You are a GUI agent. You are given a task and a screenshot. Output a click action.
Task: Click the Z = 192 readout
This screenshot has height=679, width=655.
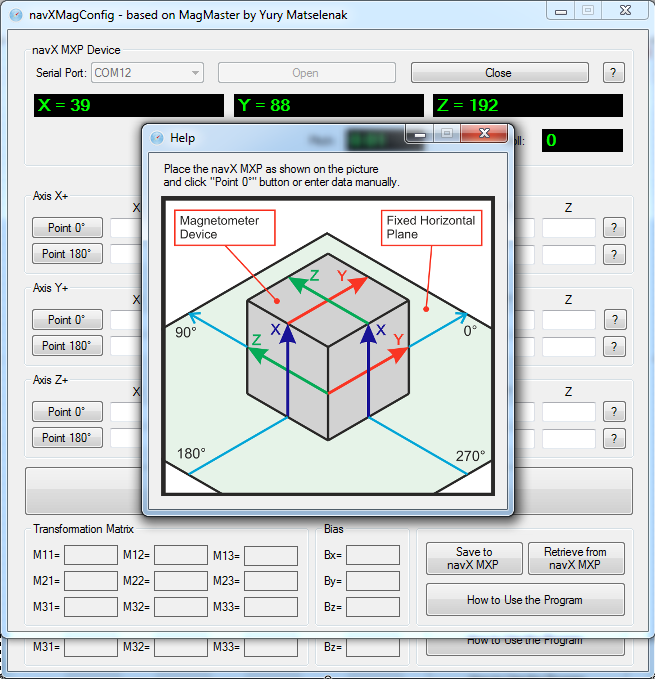pyautogui.click(x=528, y=105)
